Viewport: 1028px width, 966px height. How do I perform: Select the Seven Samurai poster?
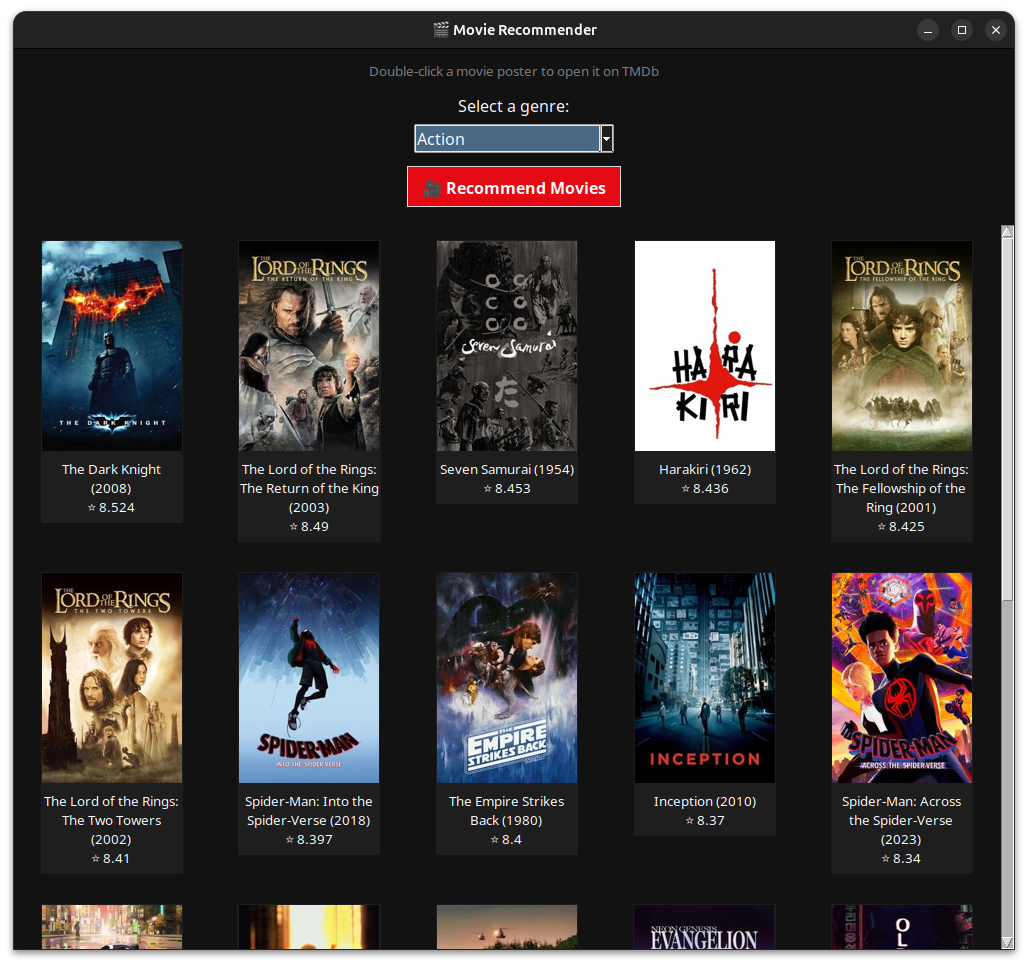click(x=507, y=346)
